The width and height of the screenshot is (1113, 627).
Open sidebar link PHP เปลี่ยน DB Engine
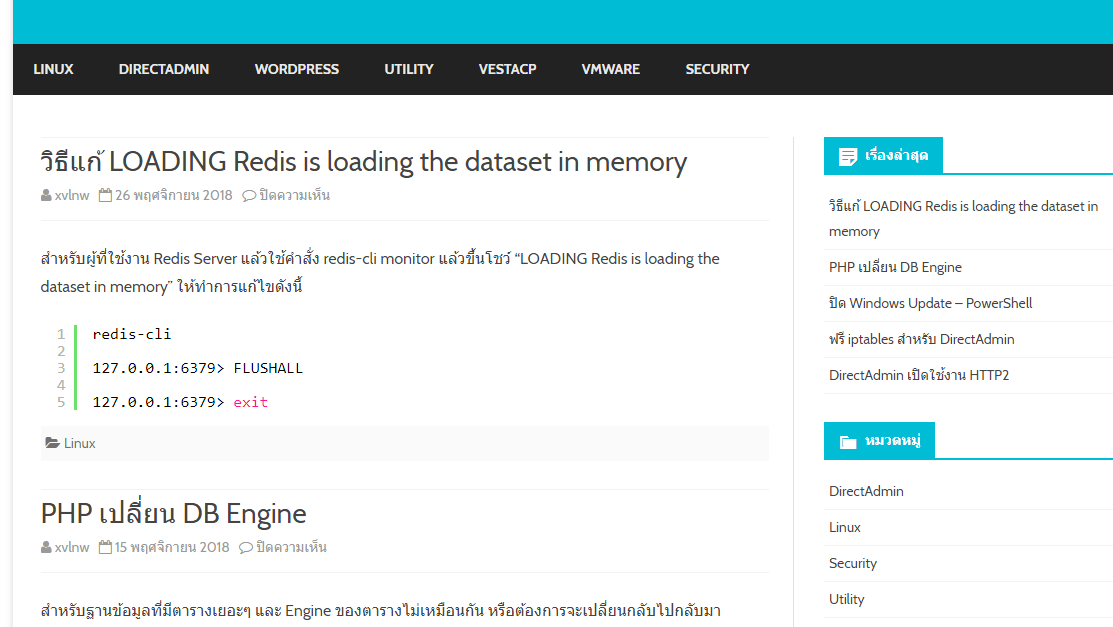[x=895, y=268]
